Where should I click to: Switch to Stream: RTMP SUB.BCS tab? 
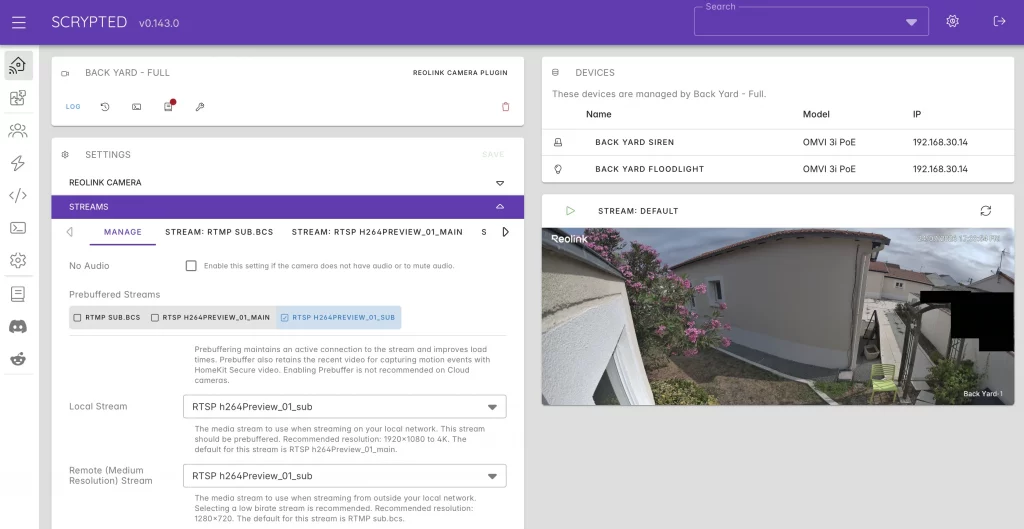pyautogui.click(x=219, y=232)
